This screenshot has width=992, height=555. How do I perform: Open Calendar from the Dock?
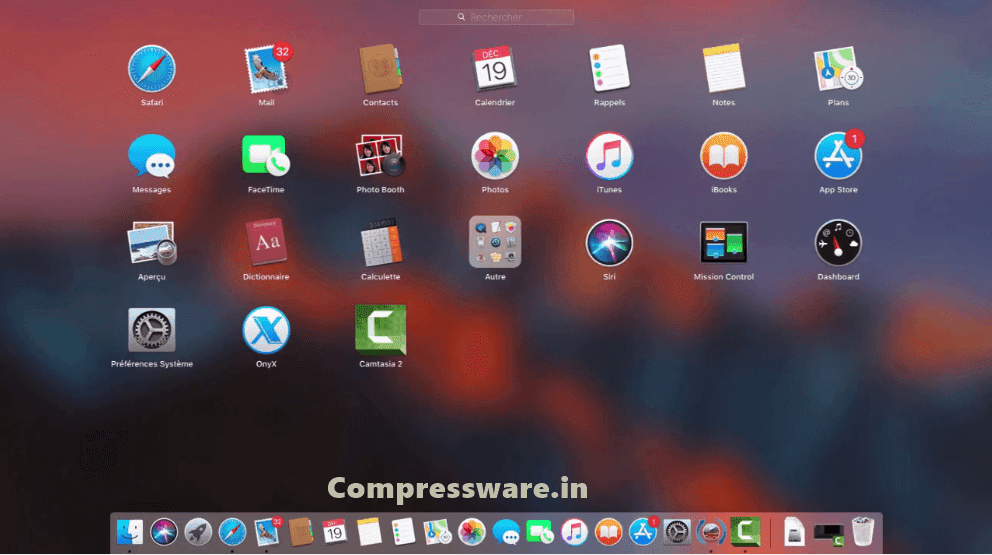pos(335,532)
